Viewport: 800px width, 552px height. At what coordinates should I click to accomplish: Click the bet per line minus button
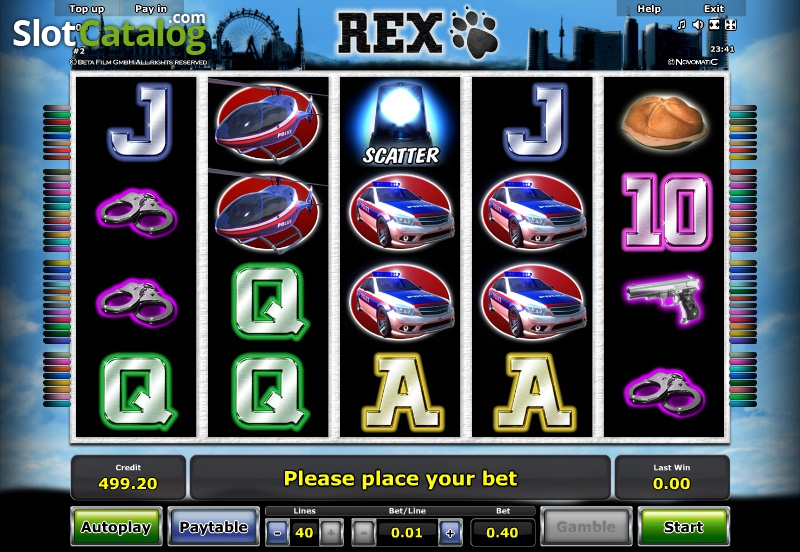coord(363,533)
